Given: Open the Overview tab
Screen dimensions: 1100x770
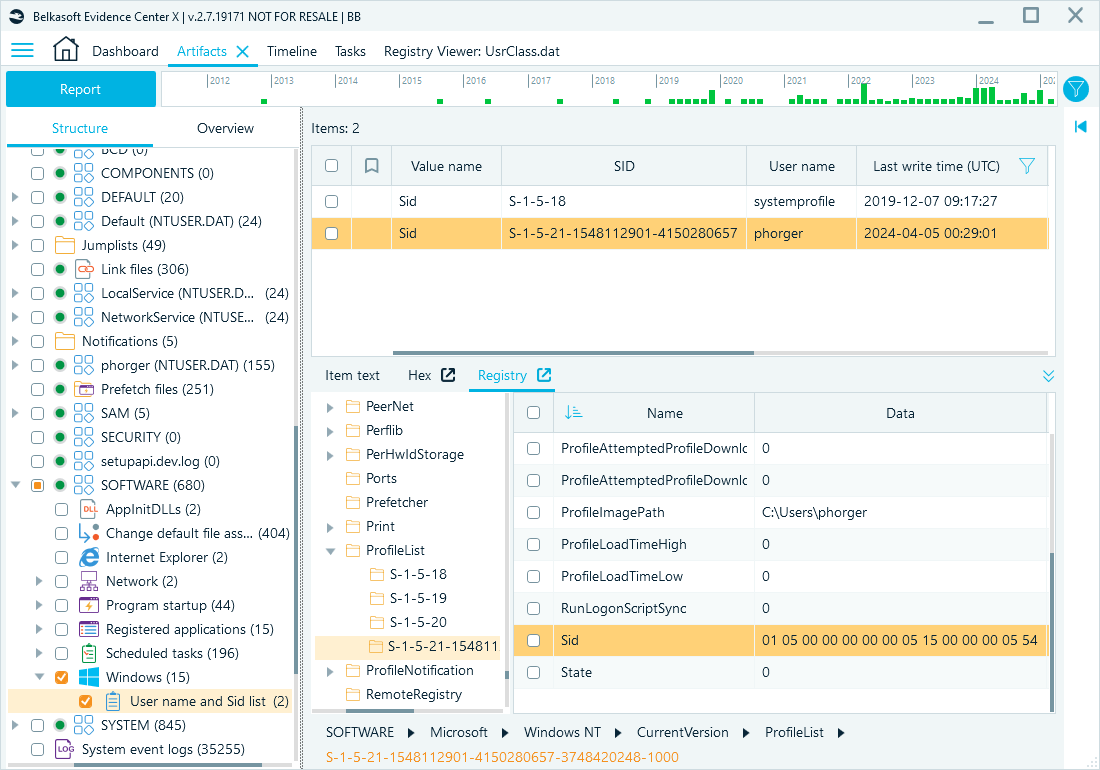Looking at the screenshot, I should point(225,128).
